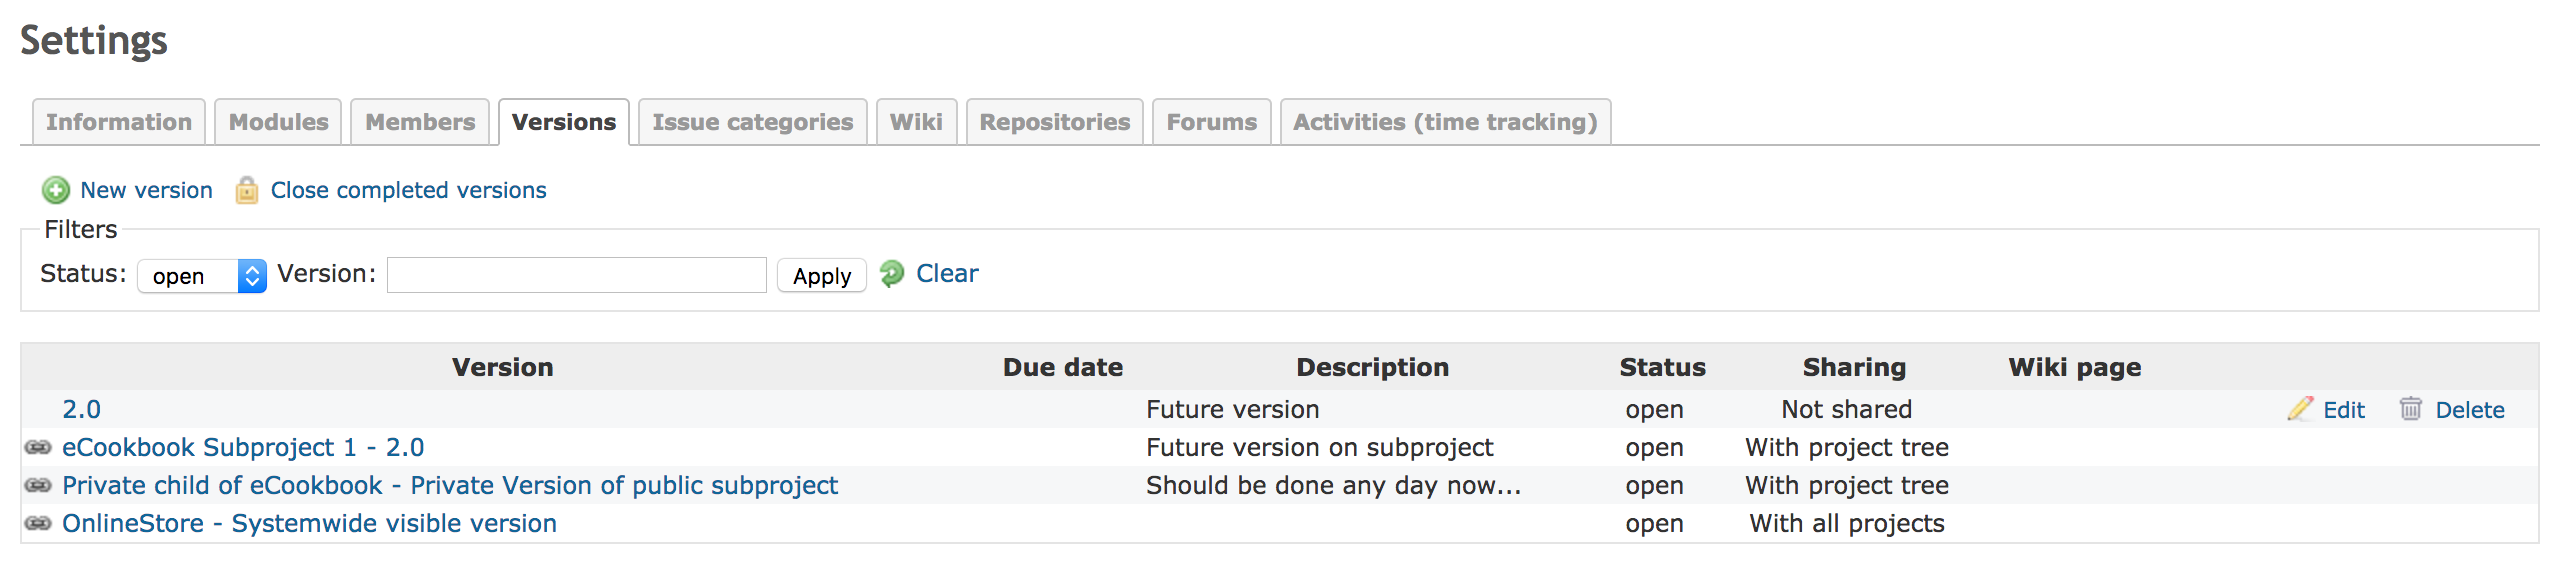Click the New version link
Image resolution: width=2560 pixels, height=570 pixels.
(146, 190)
